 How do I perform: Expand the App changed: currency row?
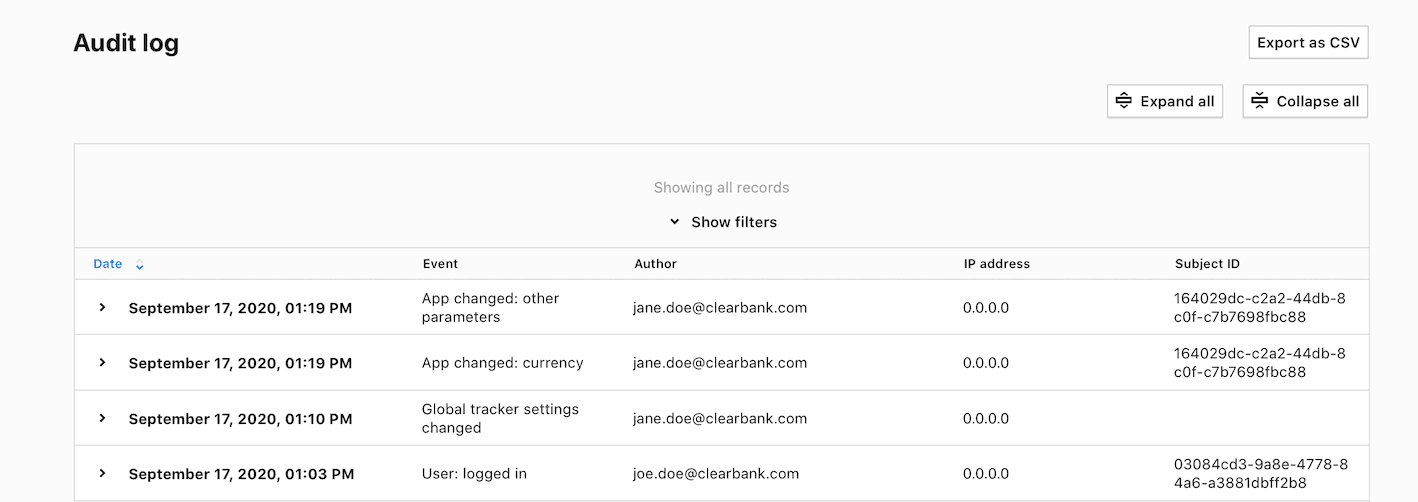click(x=102, y=363)
